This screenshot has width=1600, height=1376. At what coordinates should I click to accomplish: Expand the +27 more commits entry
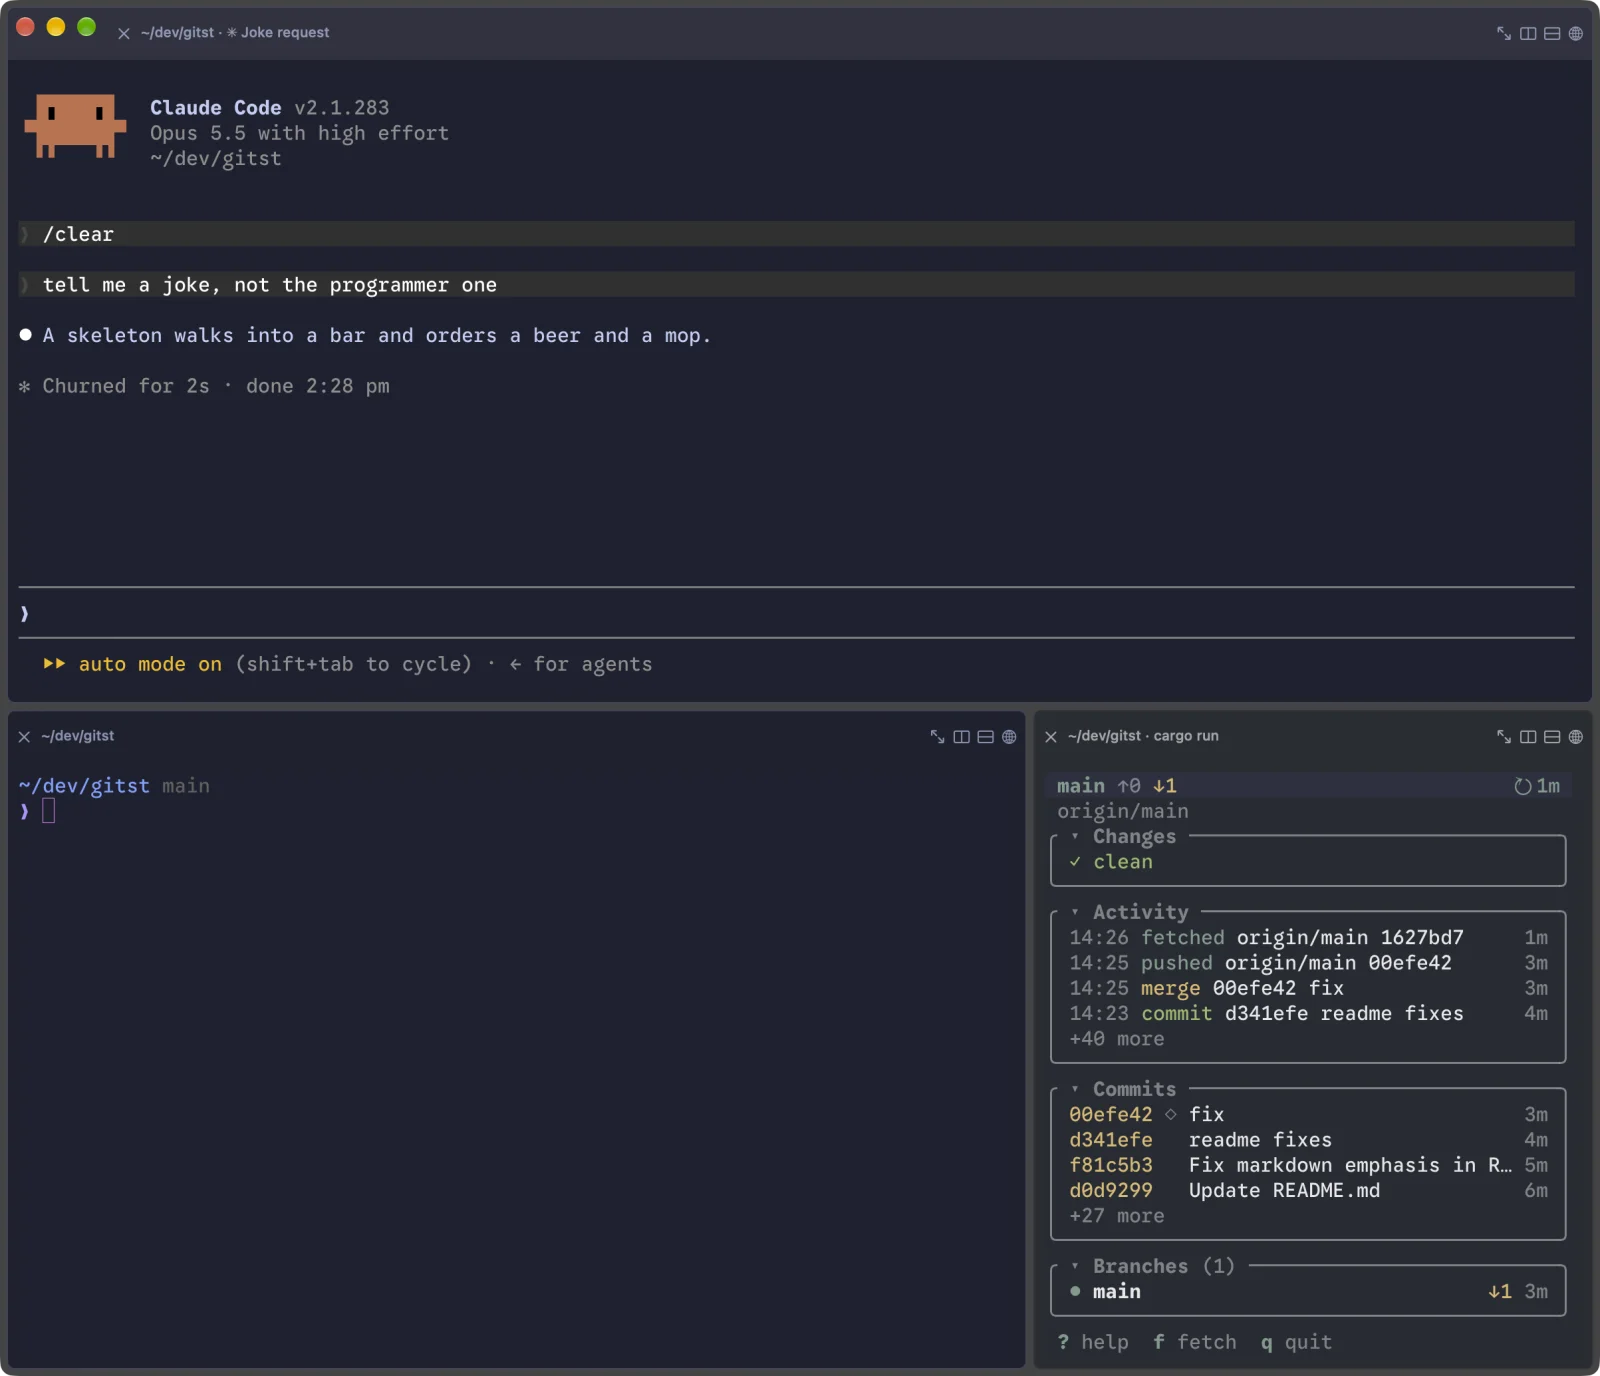[1117, 1216]
